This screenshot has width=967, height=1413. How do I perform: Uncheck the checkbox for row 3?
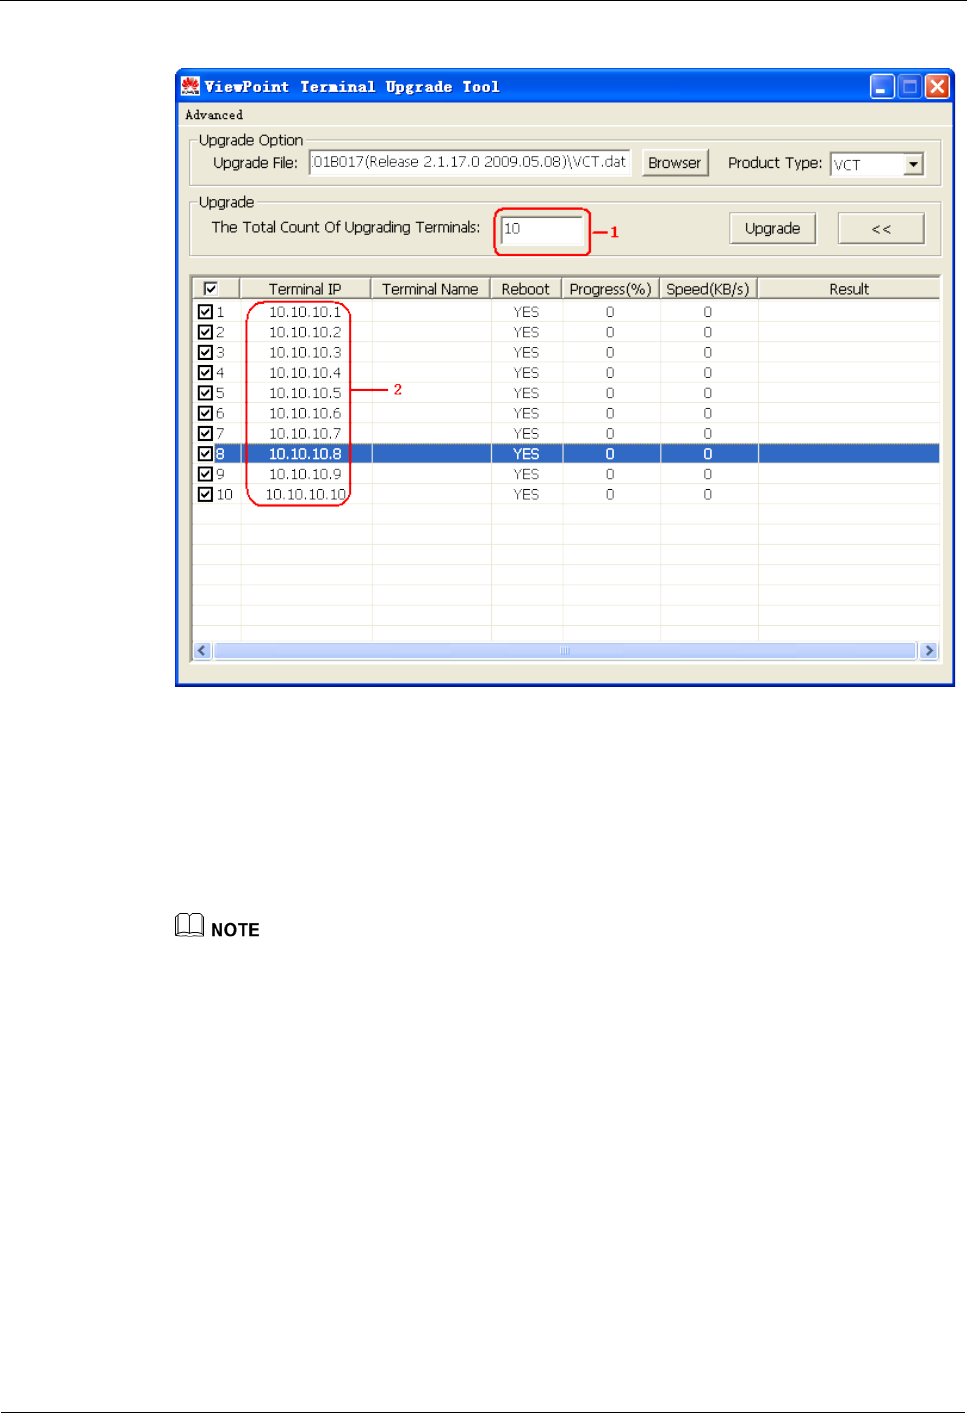tap(205, 352)
